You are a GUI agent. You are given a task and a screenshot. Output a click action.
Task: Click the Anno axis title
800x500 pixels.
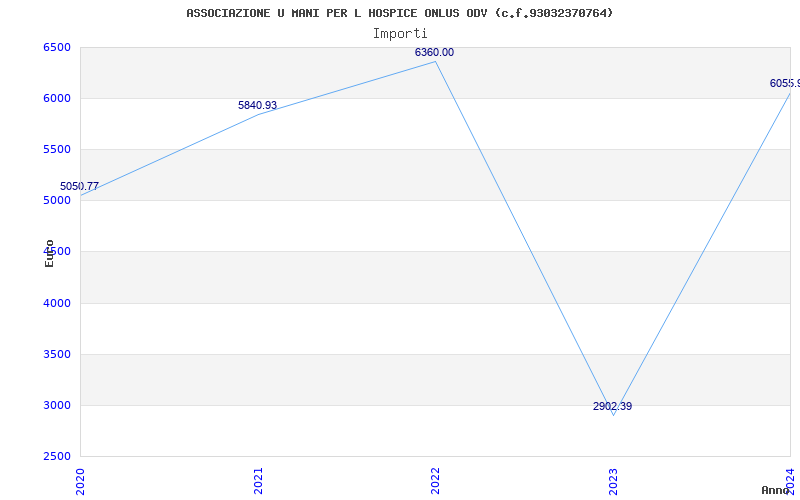coord(776,490)
